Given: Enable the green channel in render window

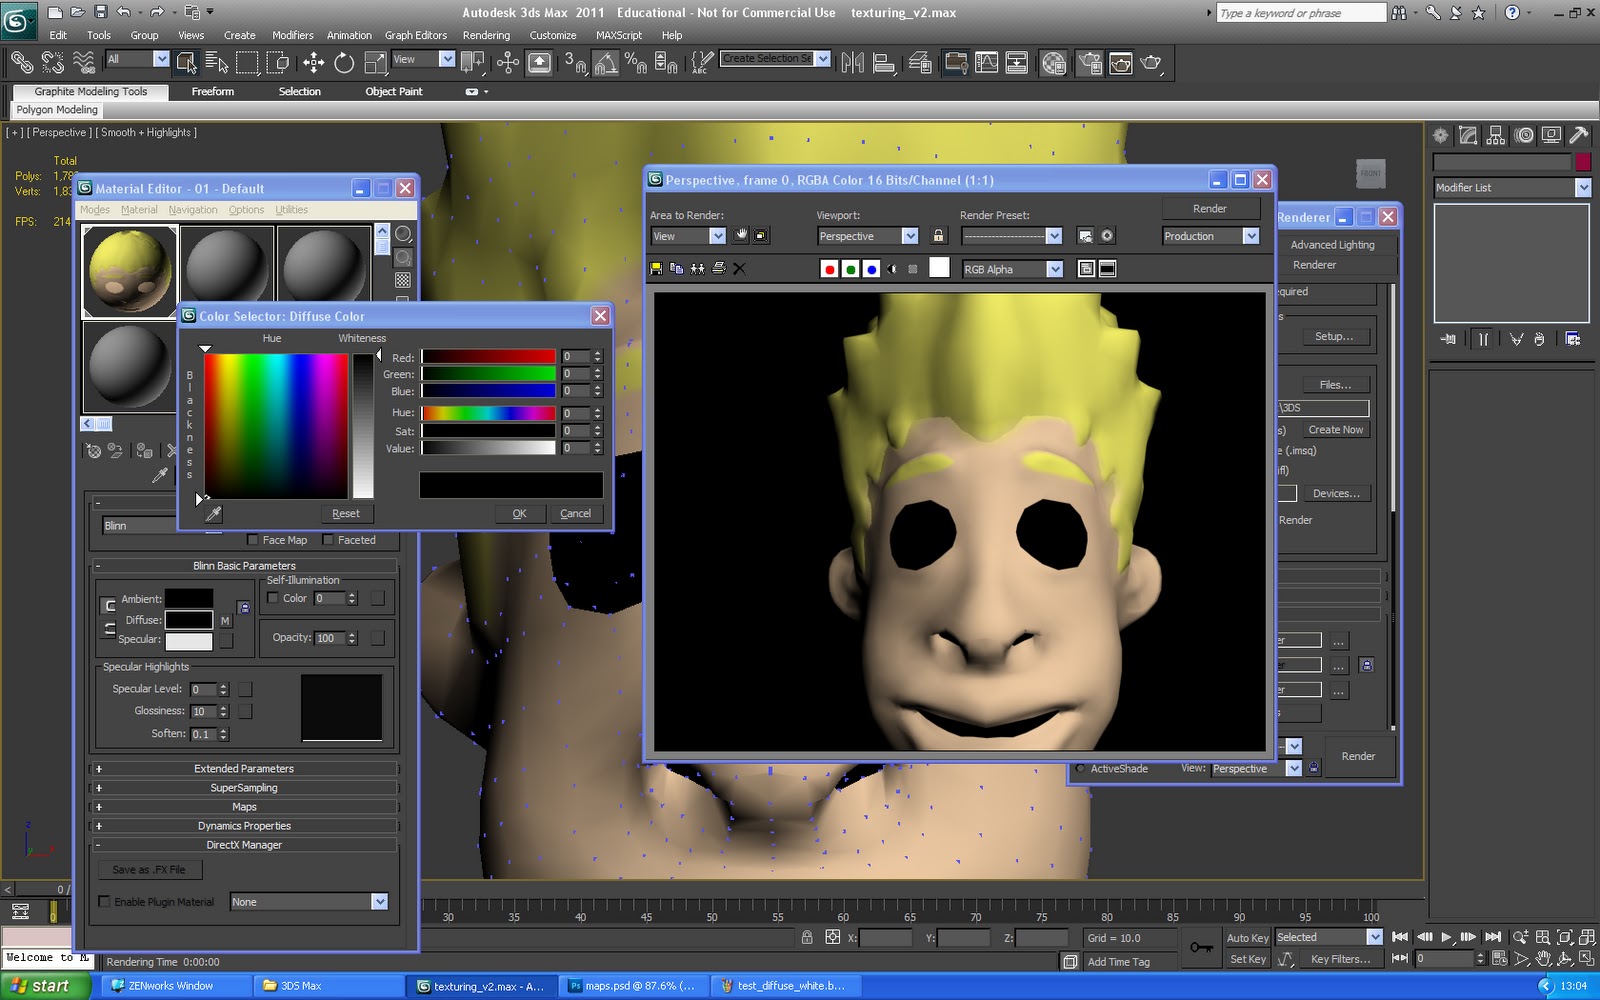Looking at the screenshot, I should tap(850, 269).
